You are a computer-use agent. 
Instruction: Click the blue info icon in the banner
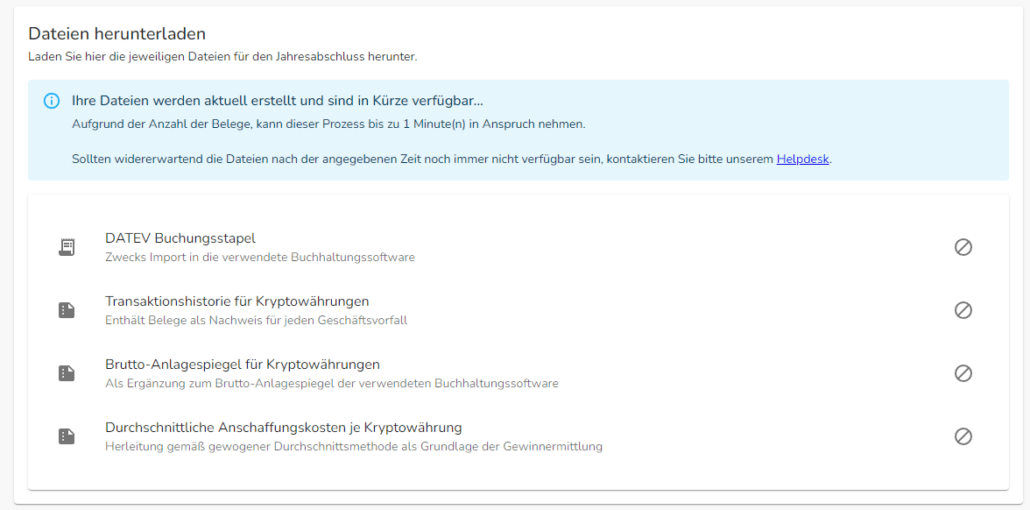coord(51,101)
